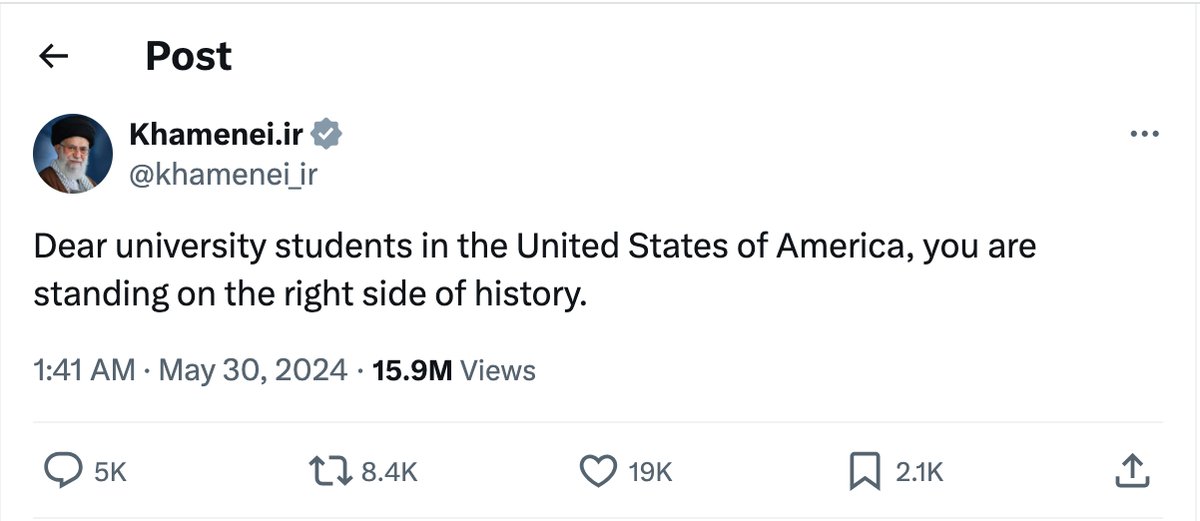Like the post with the heart icon

click(x=599, y=471)
